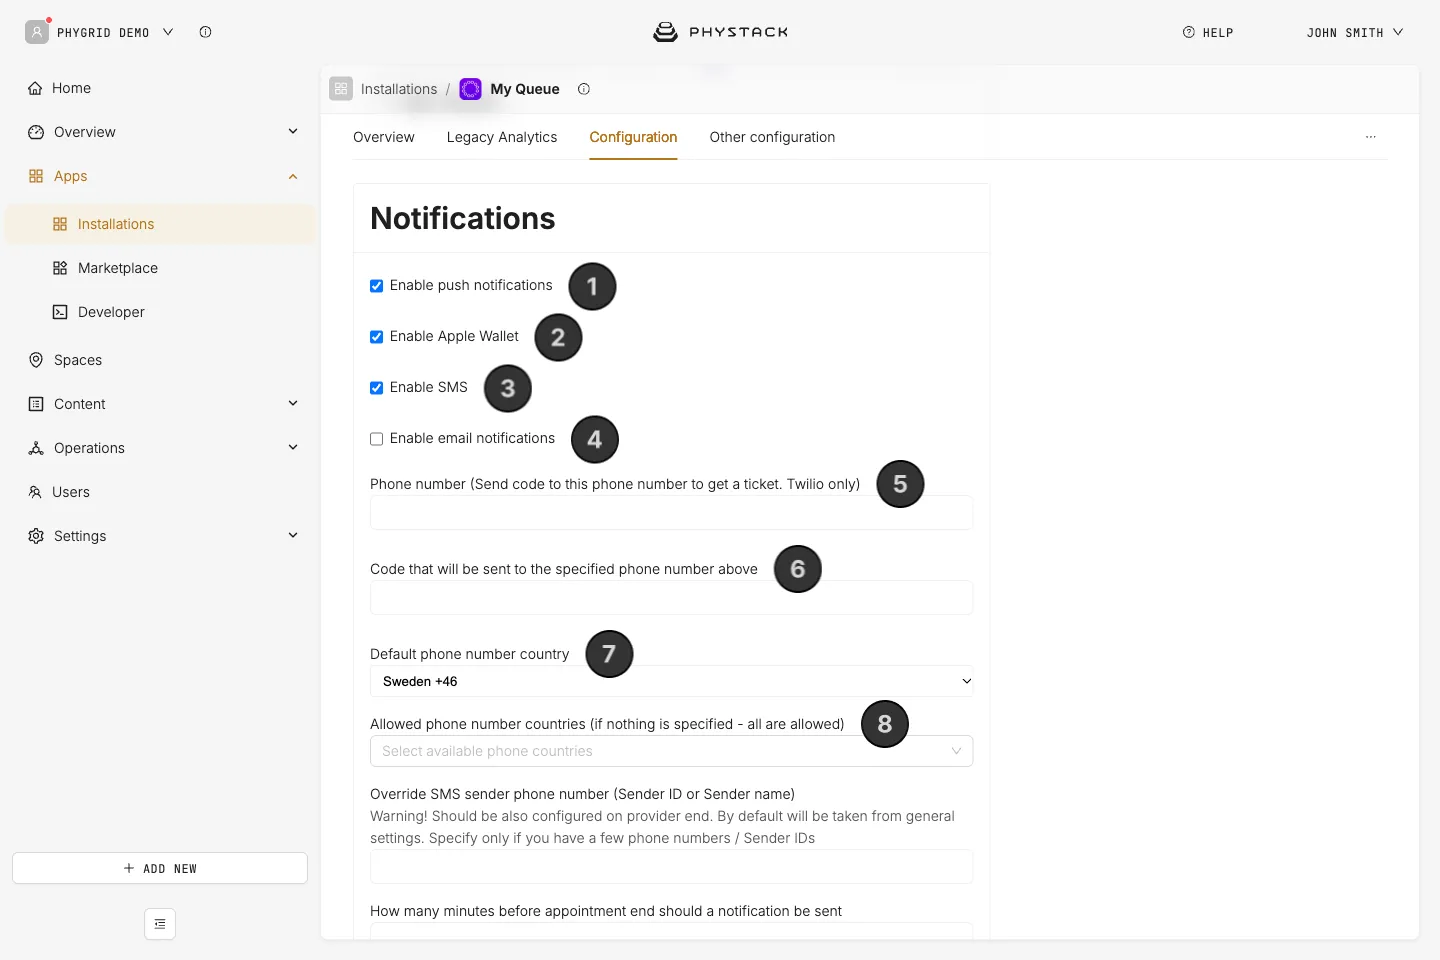Image resolution: width=1440 pixels, height=960 pixels.
Task: Click the Developer terminal icon
Action: coord(60,312)
